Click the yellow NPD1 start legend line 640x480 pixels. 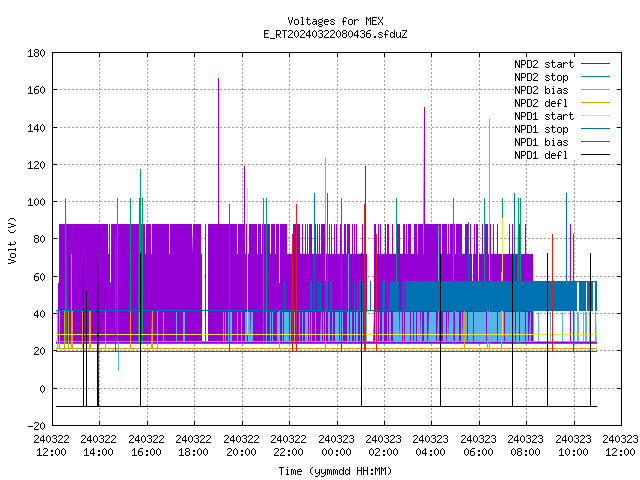(595, 116)
